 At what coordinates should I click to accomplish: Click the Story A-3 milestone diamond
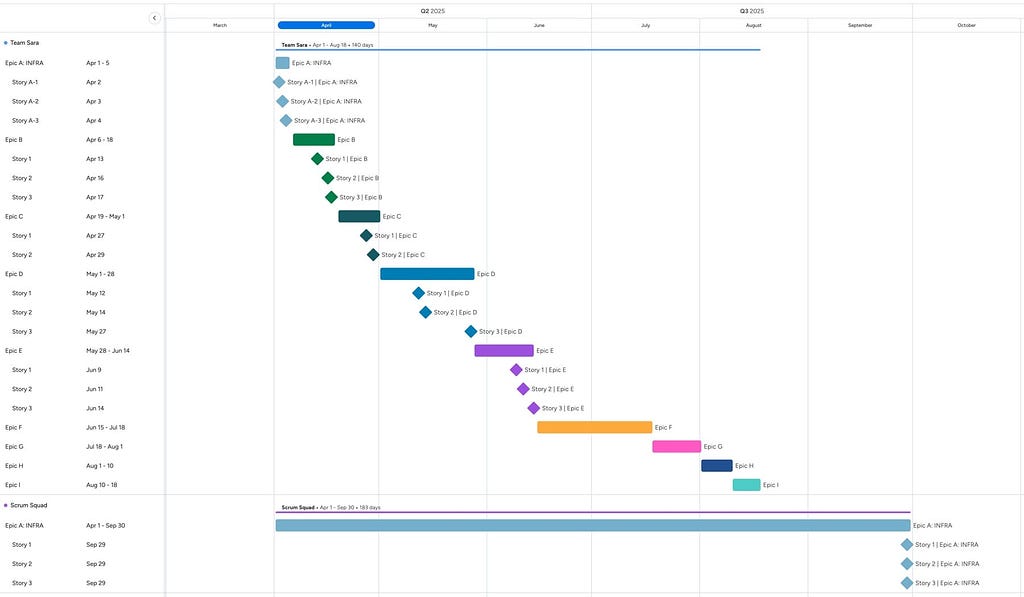[286, 121]
